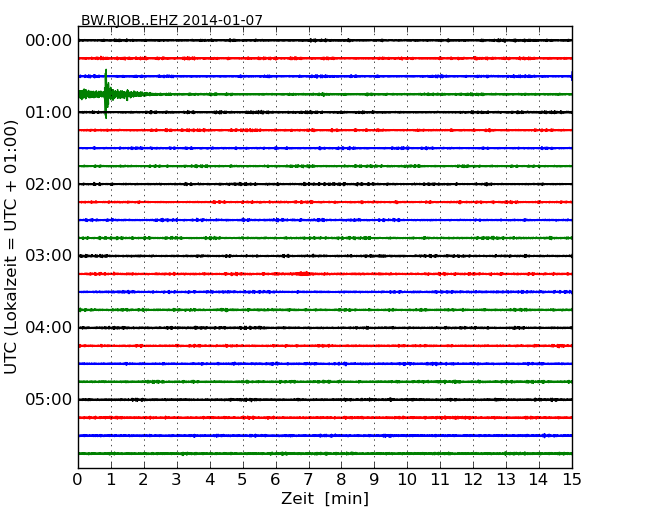Click the bottom green trace of the plot
Screen dimensions: 650x520
pos(325,454)
